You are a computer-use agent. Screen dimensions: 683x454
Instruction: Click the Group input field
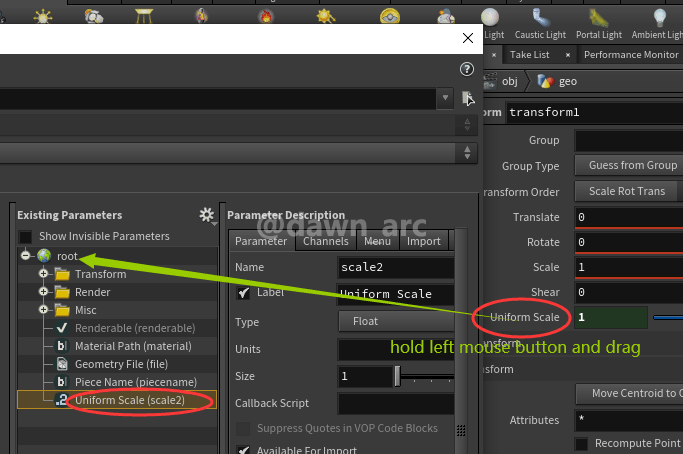tap(629, 140)
